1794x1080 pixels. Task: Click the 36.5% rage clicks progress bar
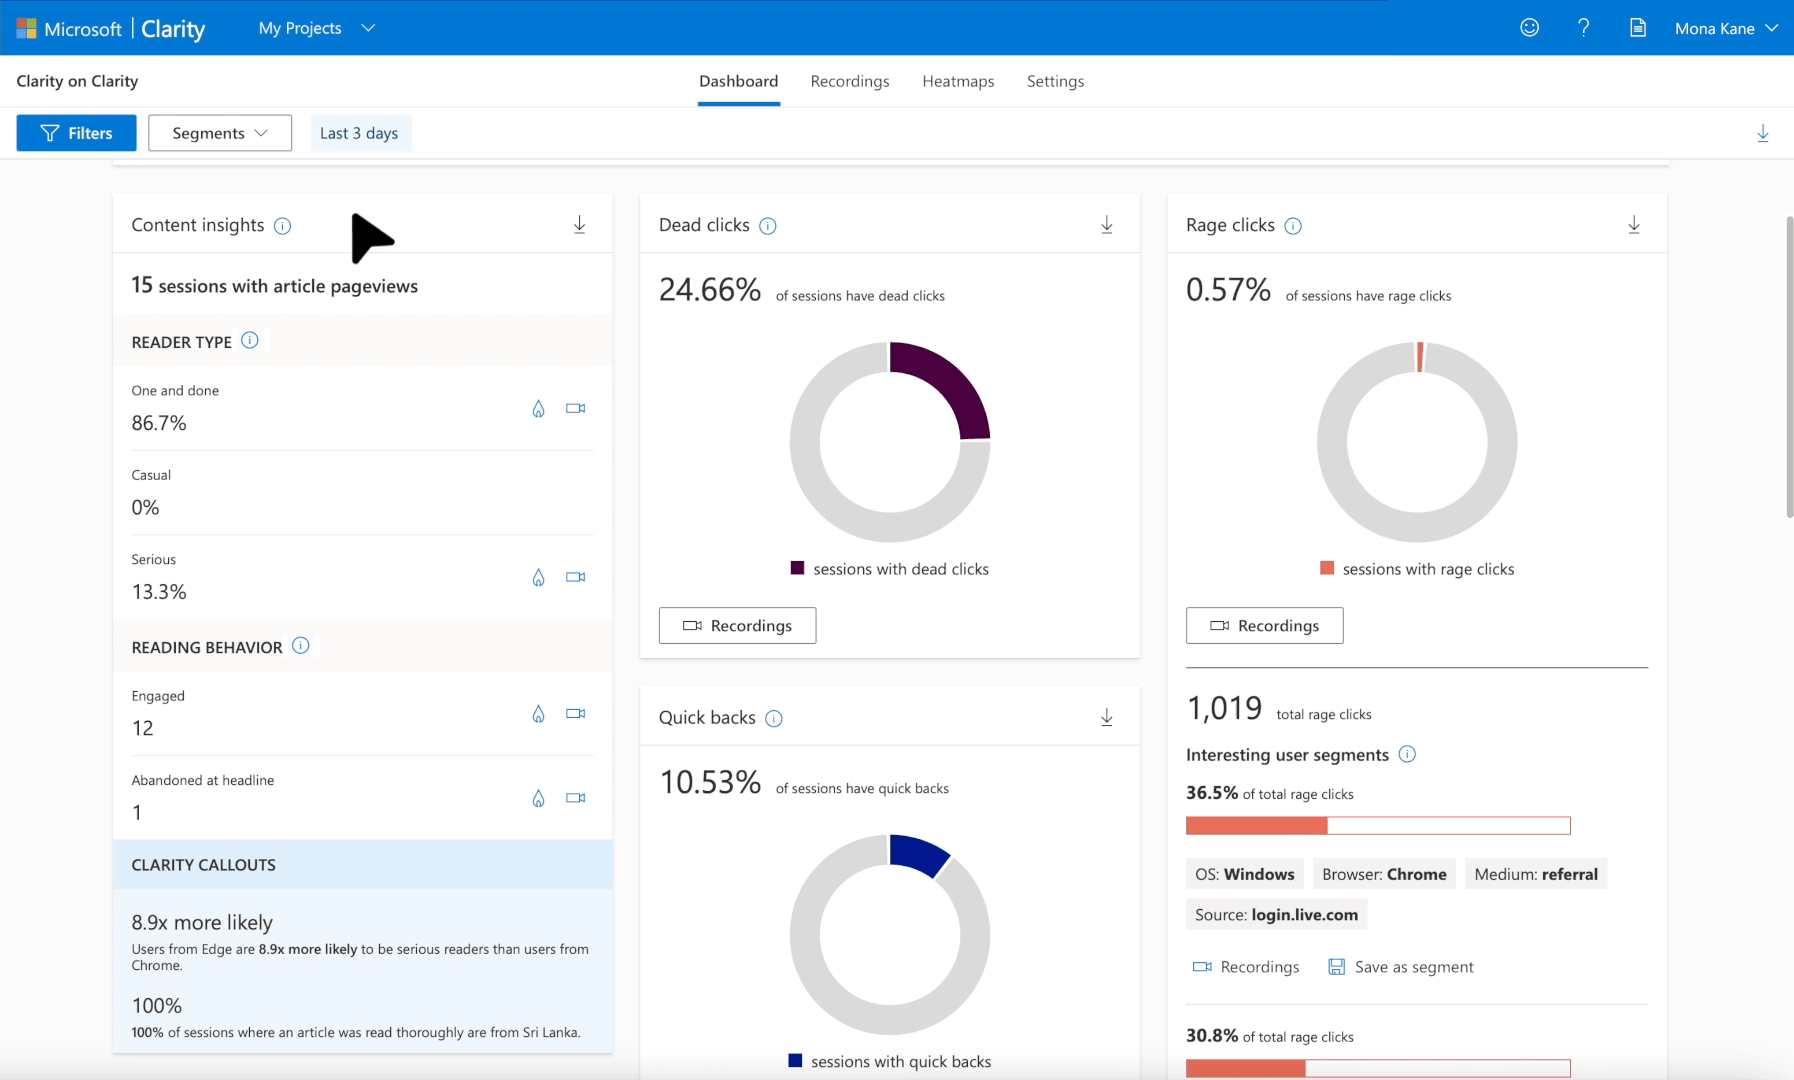1377,826
